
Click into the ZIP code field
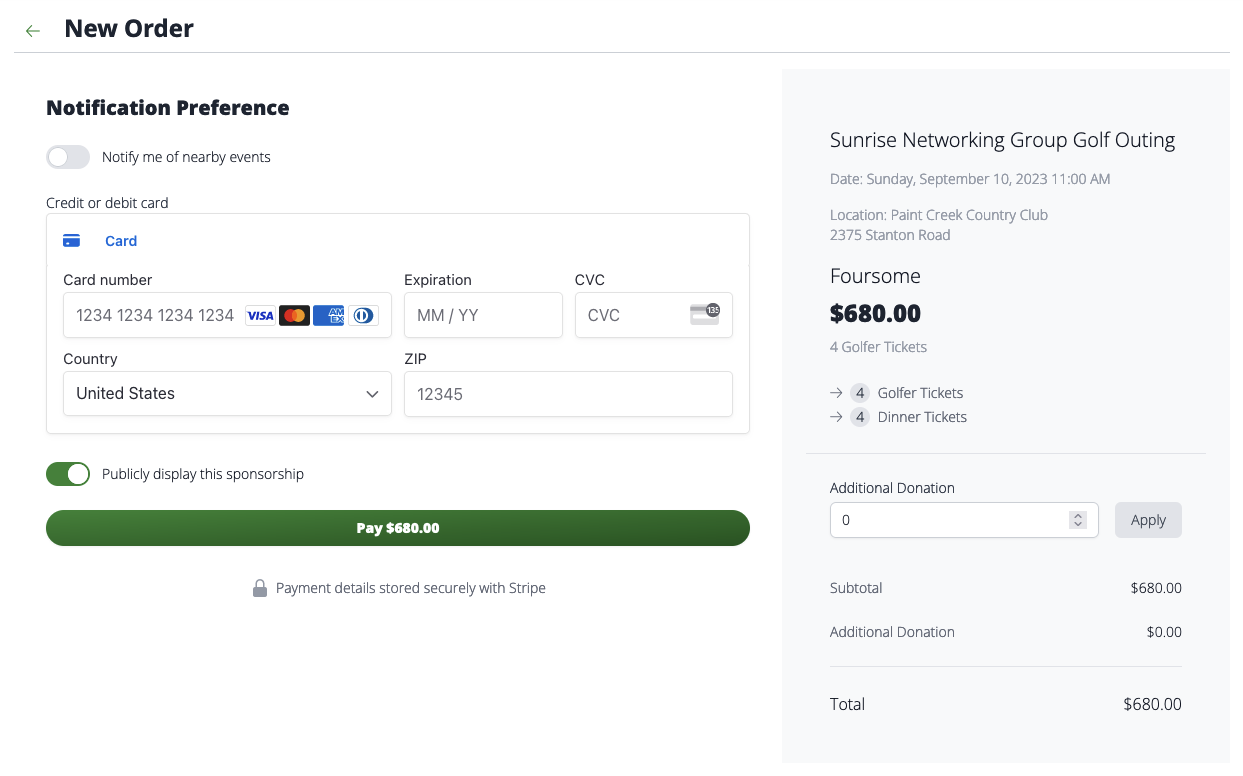click(567, 394)
